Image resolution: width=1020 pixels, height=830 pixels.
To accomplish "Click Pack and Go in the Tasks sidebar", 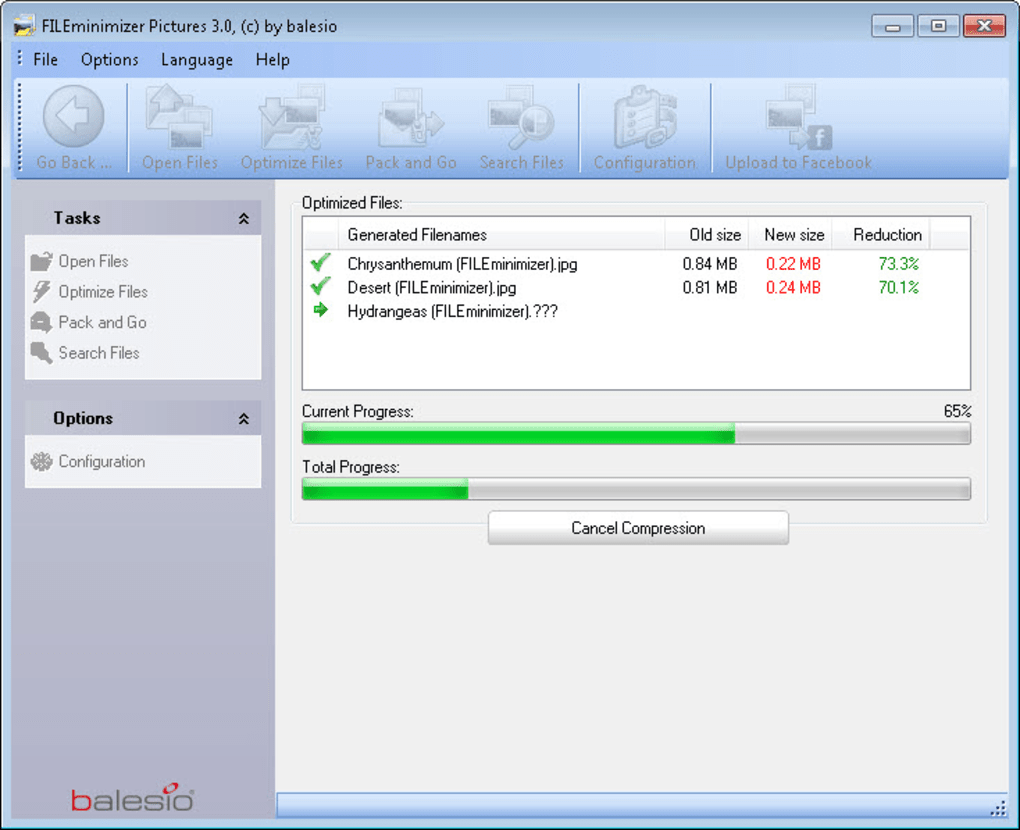I will [102, 322].
